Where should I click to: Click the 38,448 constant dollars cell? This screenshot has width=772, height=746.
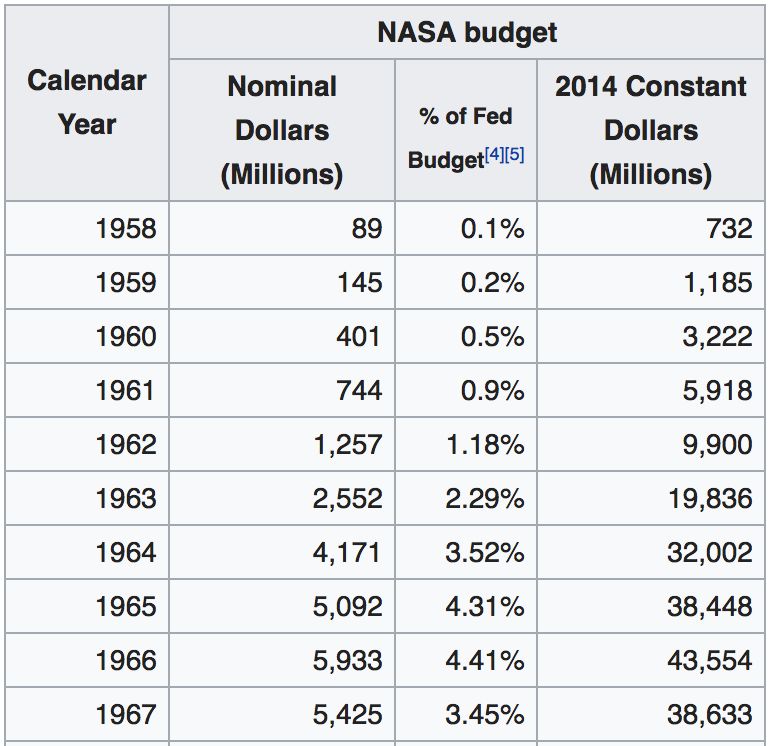click(x=710, y=606)
